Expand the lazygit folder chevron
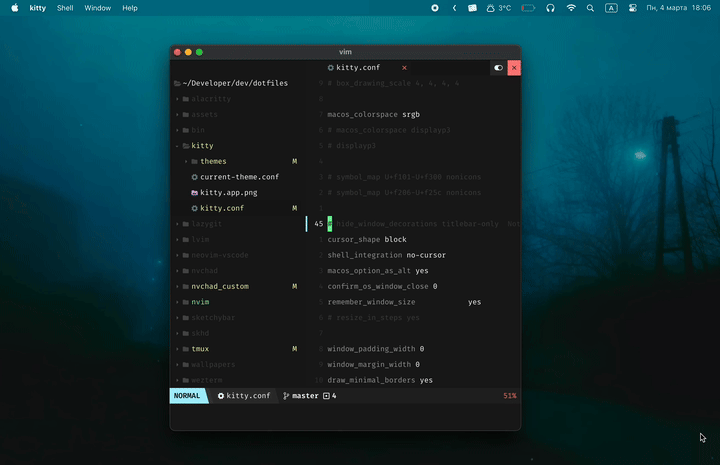 (x=177, y=224)
